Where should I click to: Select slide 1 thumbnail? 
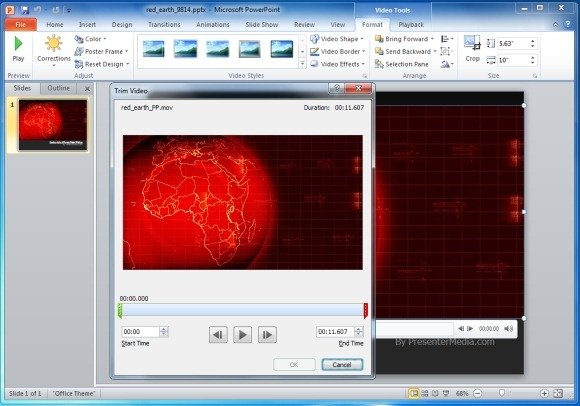coord(53,125)
